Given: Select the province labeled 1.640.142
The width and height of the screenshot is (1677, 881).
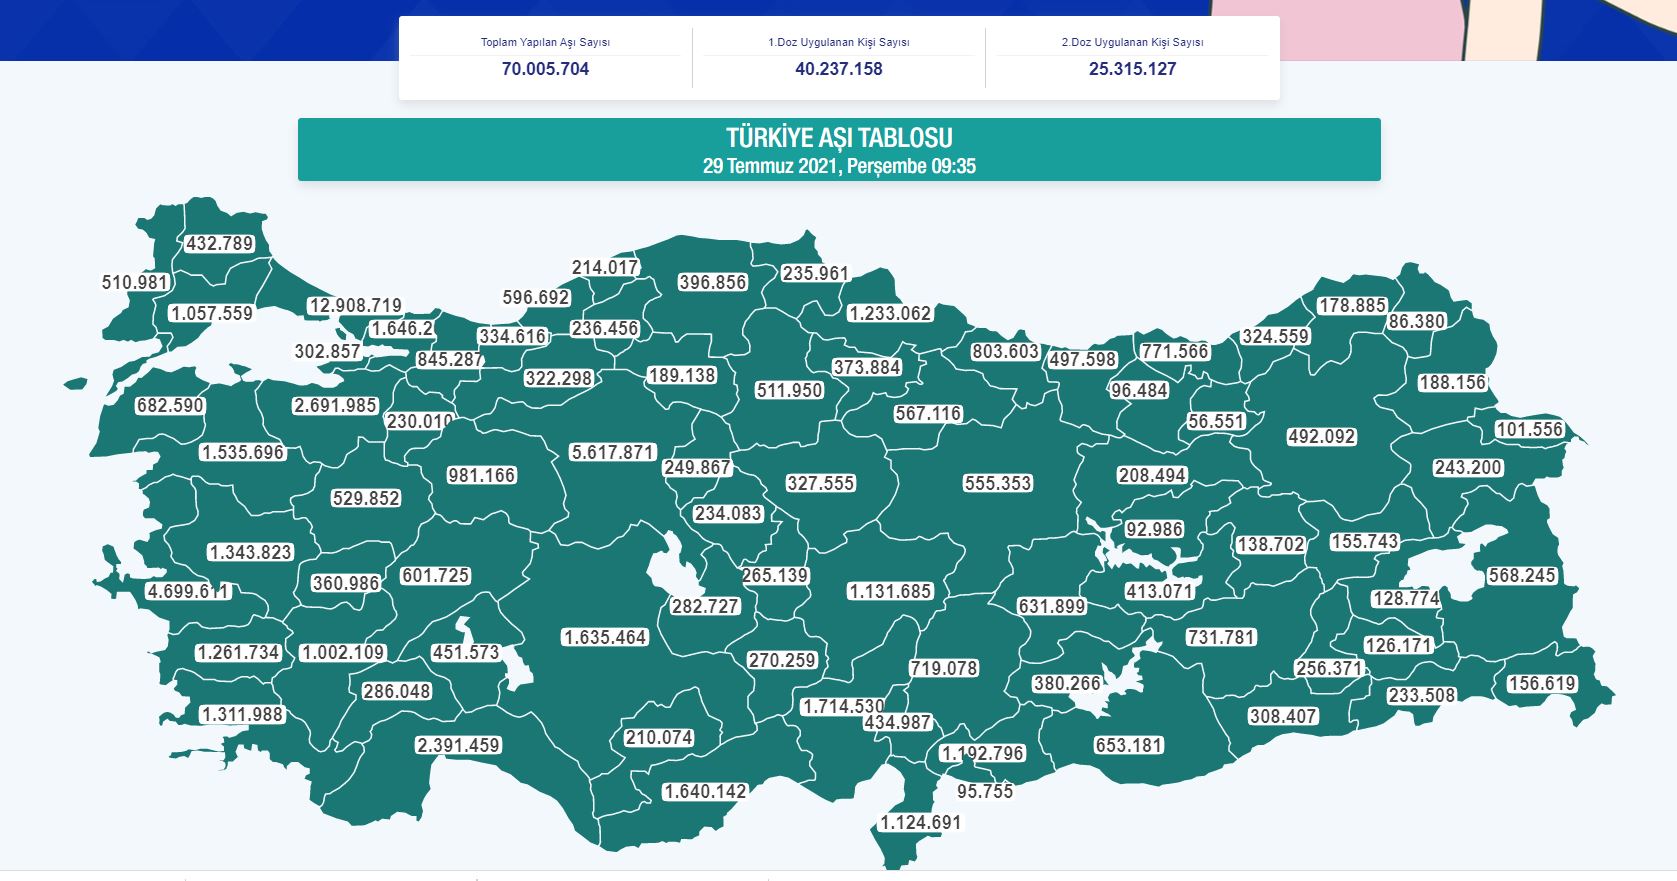Looking at the screenshot, I should pos(705,791).
